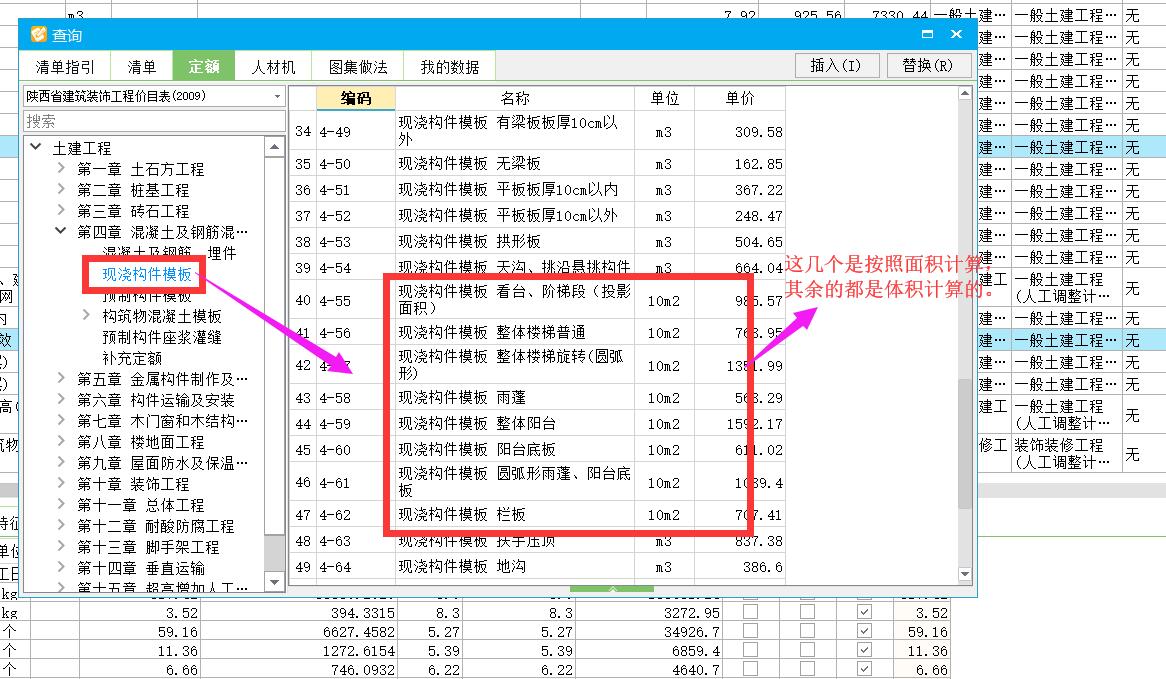Expand 第六章 构件运输及安装

61,399
